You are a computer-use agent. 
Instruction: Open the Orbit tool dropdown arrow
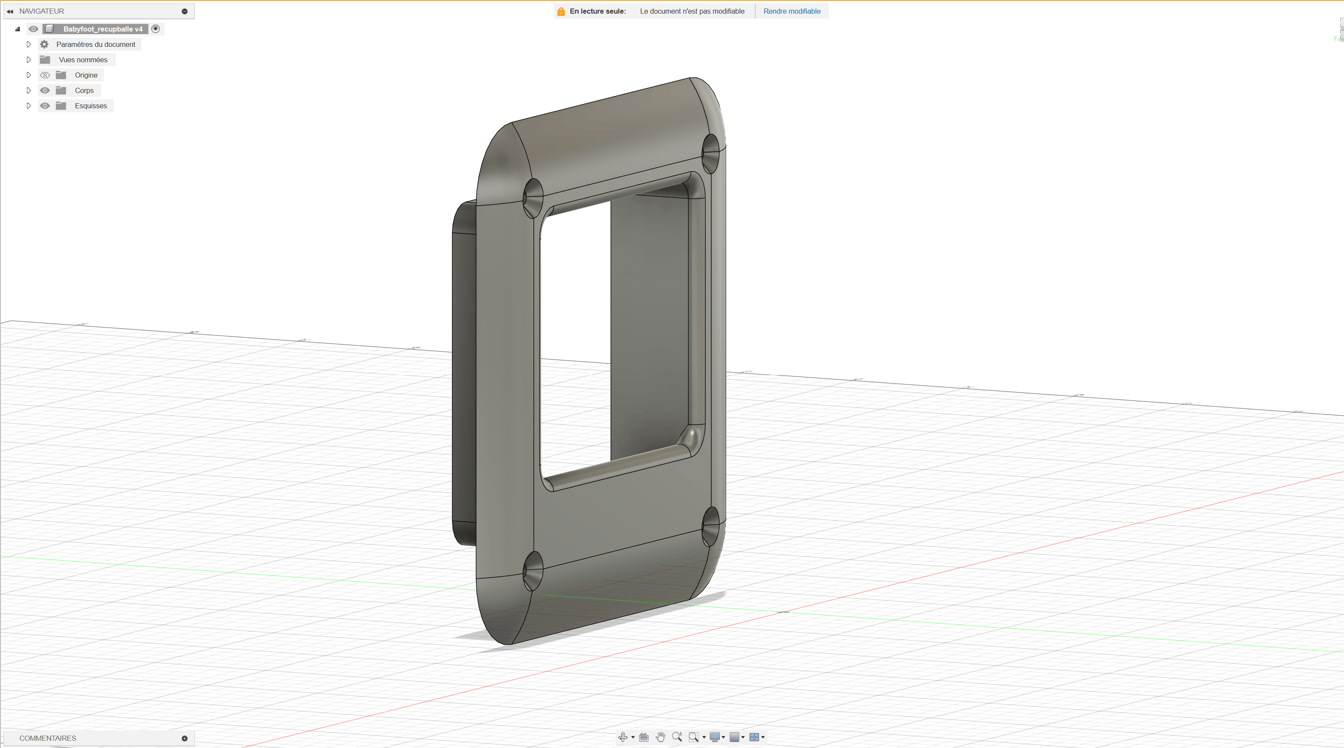[632, 738]
